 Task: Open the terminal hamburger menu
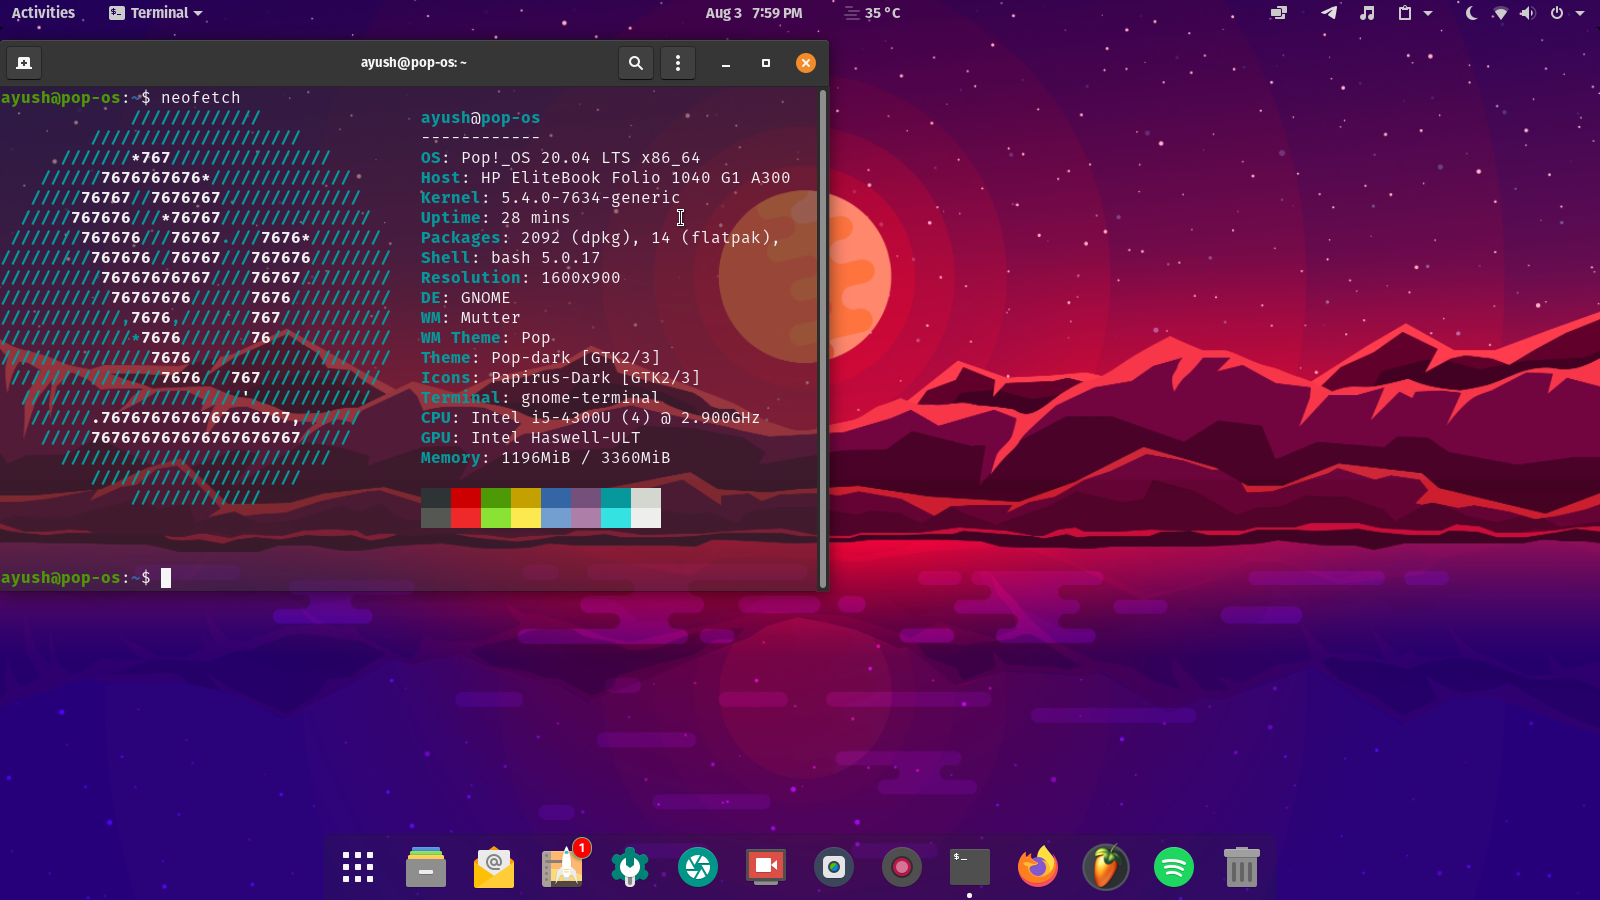(678, 62)
